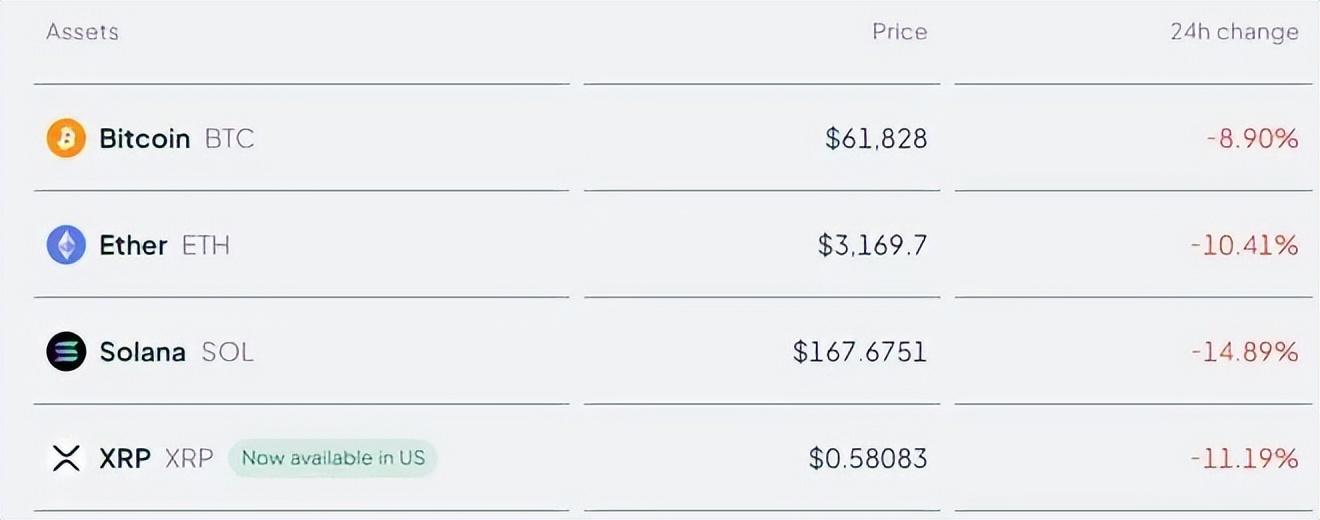Image resolution: width=1320 pixels, height=520 pixels.
Task: Click Ether price $3,169.7
Action: (x=872, y=245)
